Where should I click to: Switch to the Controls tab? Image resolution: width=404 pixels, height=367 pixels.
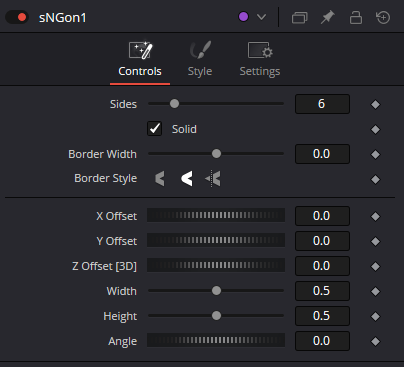pos(140,59)
